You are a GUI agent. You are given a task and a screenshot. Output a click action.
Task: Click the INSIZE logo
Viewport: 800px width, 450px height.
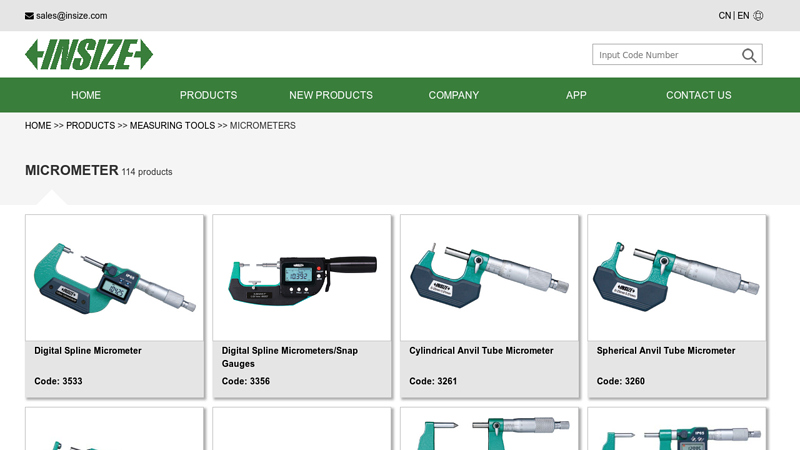[89, 54]
